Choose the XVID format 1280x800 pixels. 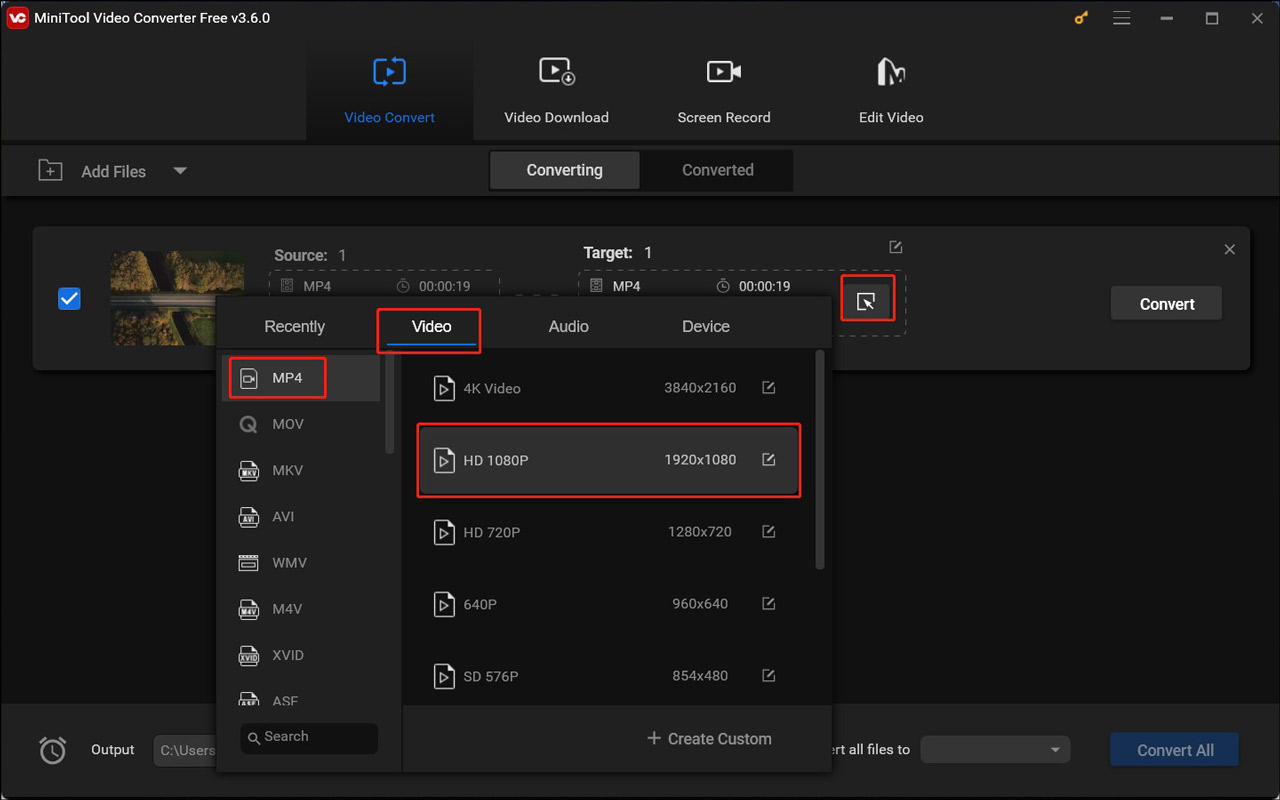click(301, 655)
